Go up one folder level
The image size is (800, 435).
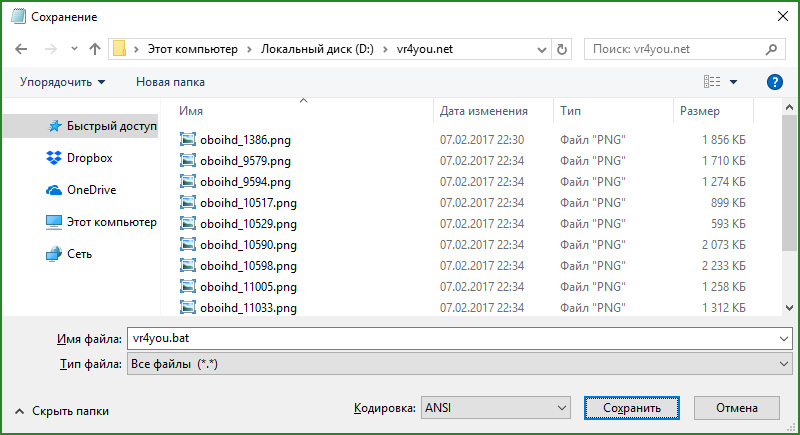[x=95, y=48]
